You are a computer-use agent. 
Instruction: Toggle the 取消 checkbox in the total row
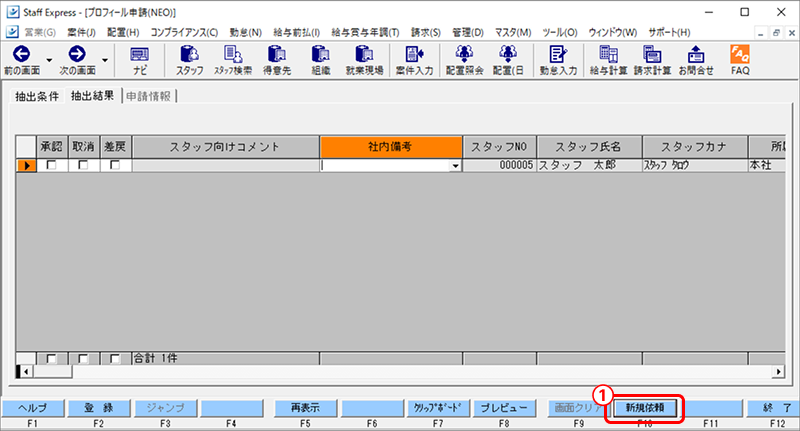83,359
